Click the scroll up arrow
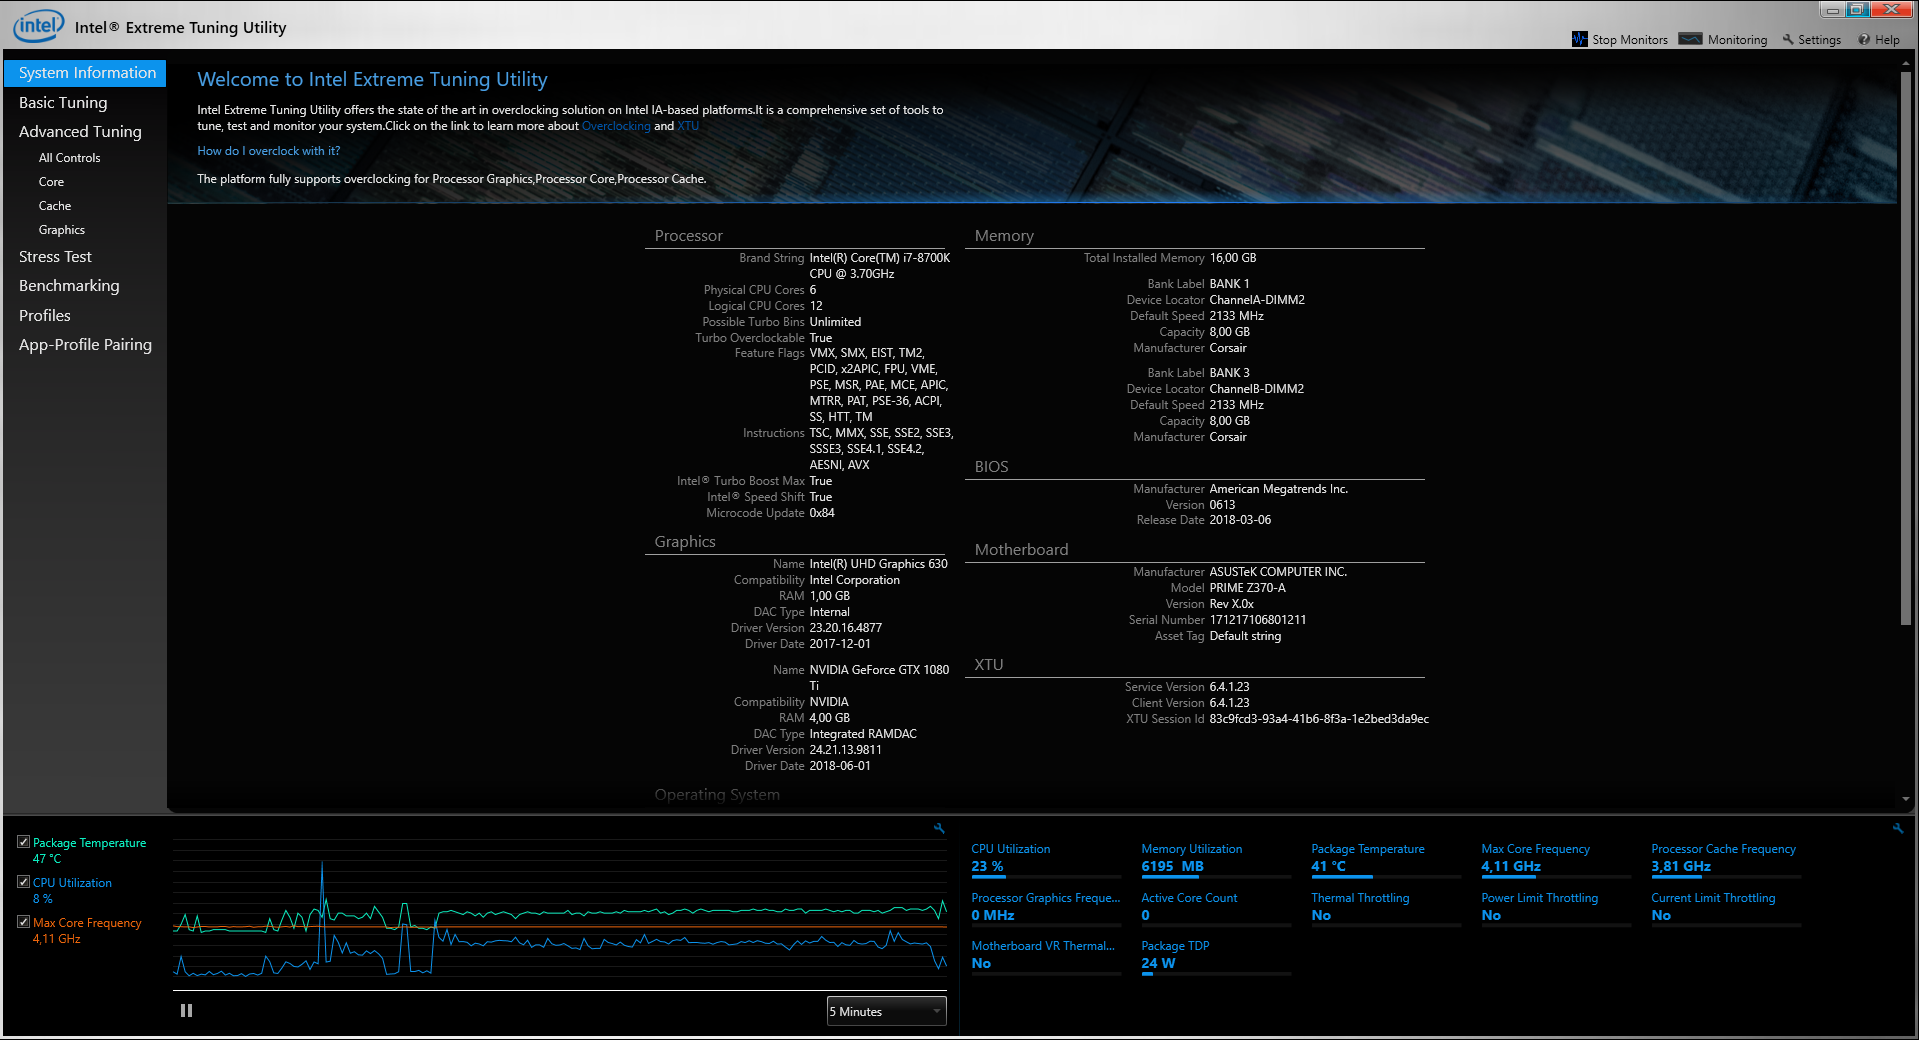This screenshot has width=1919, height=1040. (x=1905, y=63)
